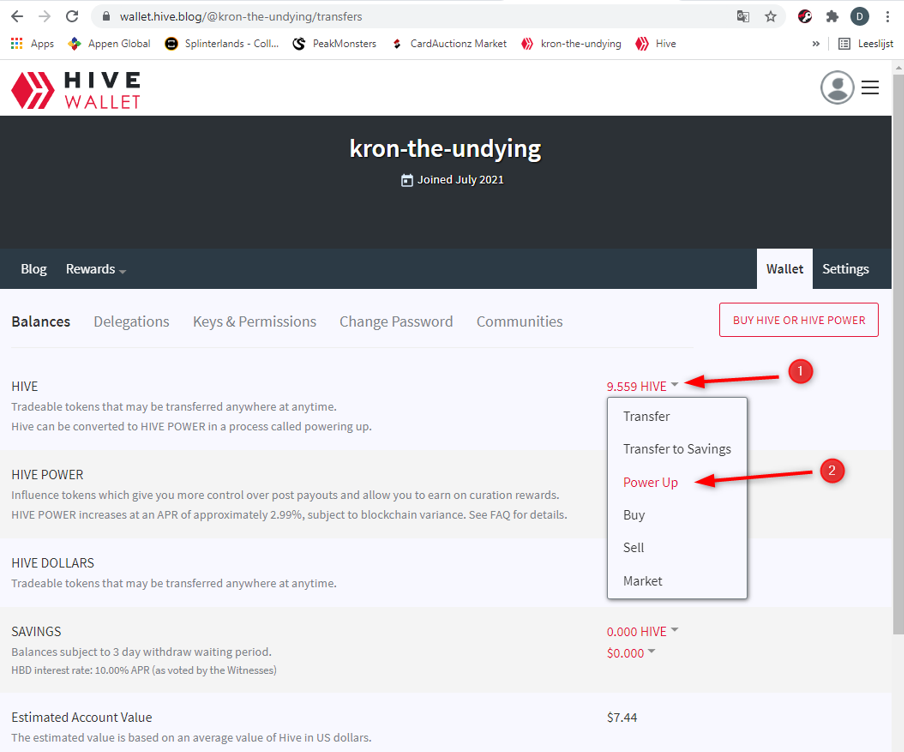The height and width of the screenshot is (752, 904).
Task: Open the Apps bookmark shortcut
Action: click(32, 44)
